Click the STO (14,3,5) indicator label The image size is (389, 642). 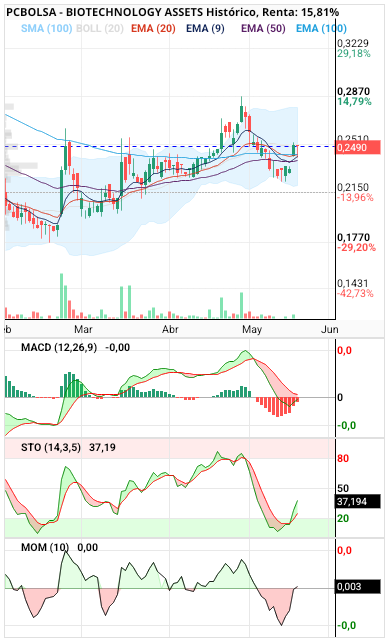51,448
